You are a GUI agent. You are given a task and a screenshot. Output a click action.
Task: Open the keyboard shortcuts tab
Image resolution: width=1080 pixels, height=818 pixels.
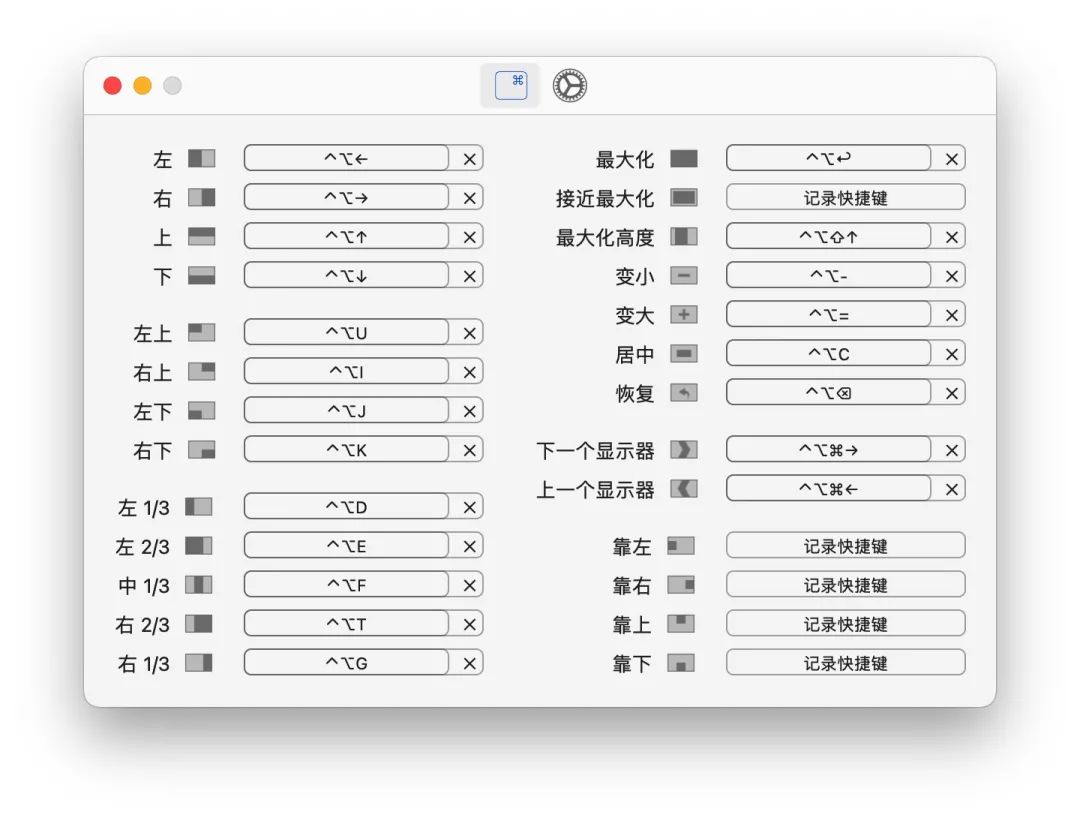tap(510, 86)
